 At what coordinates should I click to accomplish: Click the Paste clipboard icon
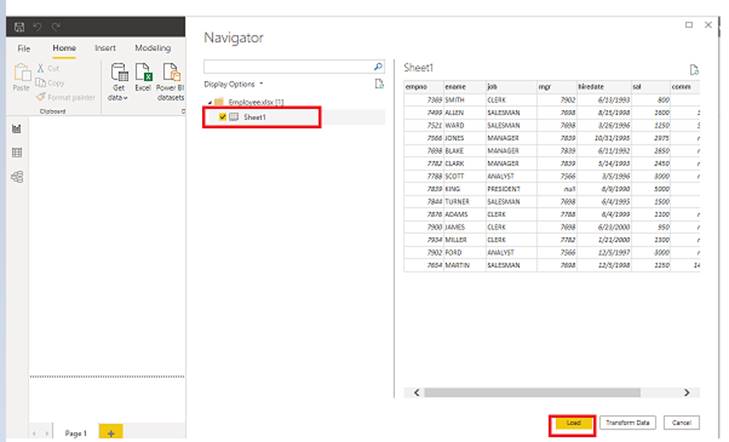tap(21, 72)
